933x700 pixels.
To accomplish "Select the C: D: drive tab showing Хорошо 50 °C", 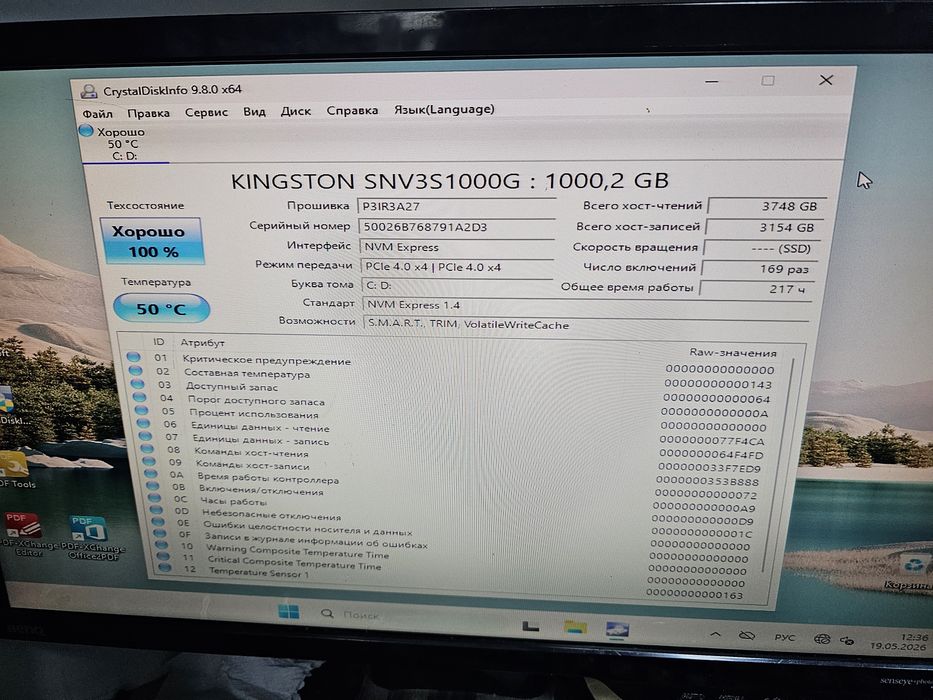I will coord(124,143).
